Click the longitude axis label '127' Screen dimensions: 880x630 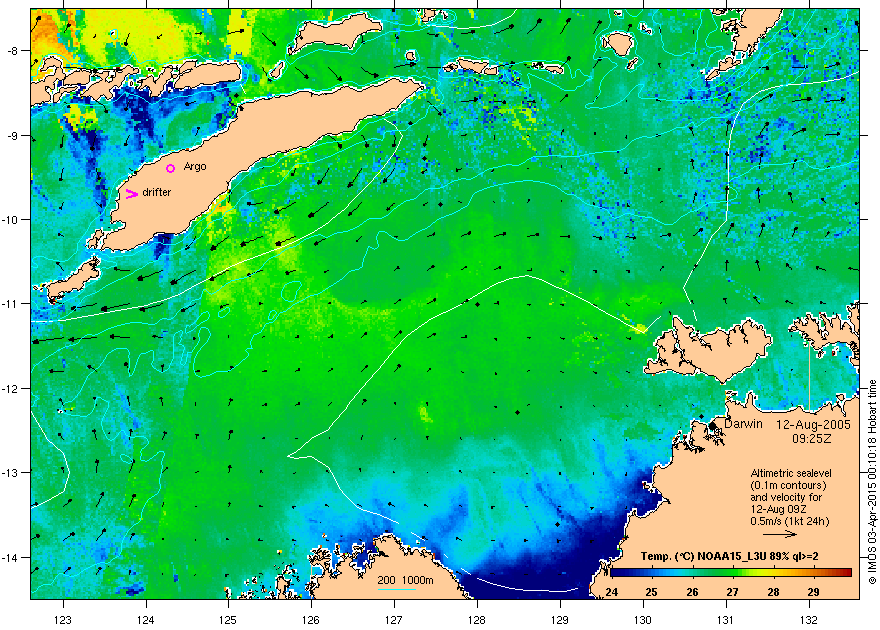394,620
